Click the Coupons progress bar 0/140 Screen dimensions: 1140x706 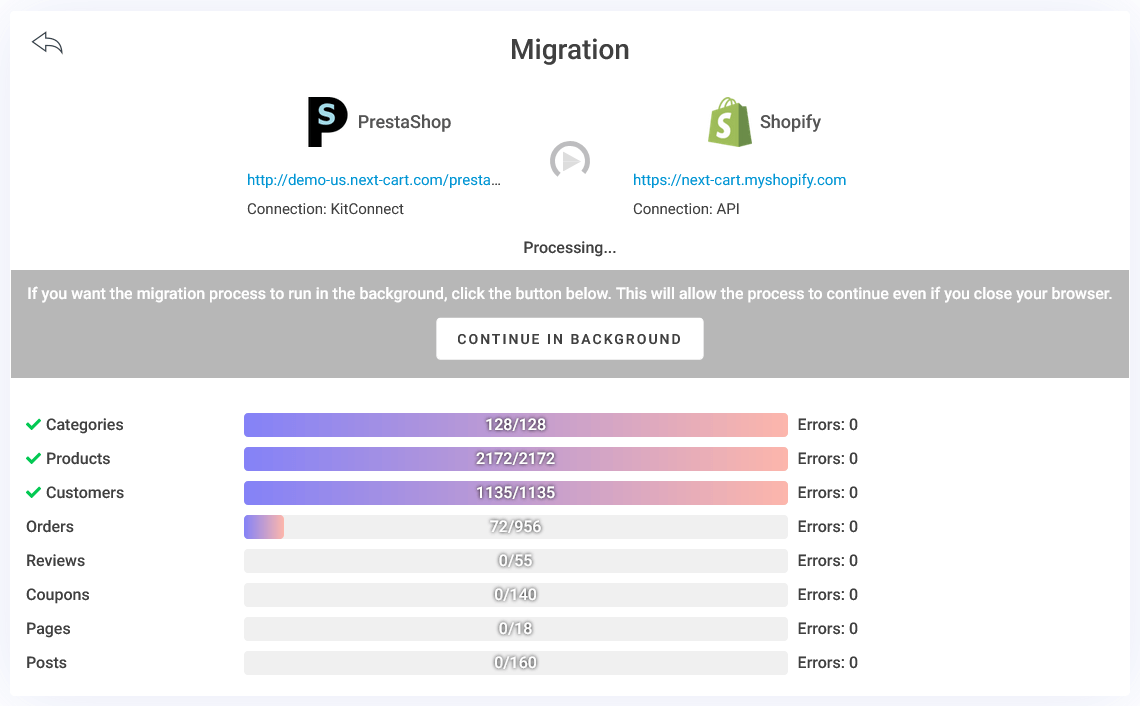[x=515, y=595]
